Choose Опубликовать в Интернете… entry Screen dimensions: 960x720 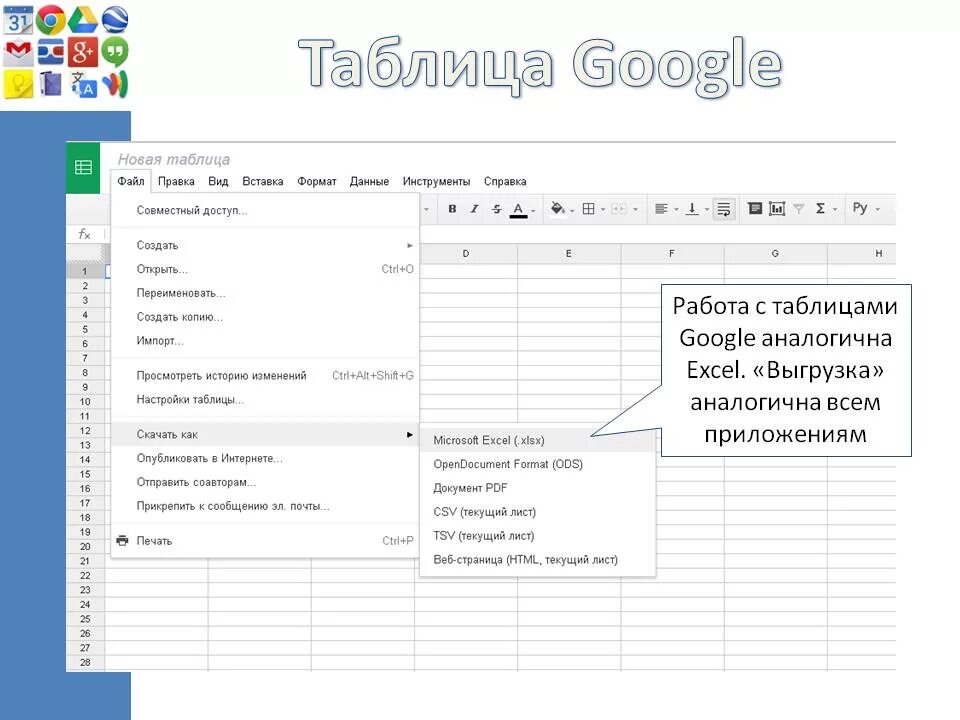[x=265, y=458]
